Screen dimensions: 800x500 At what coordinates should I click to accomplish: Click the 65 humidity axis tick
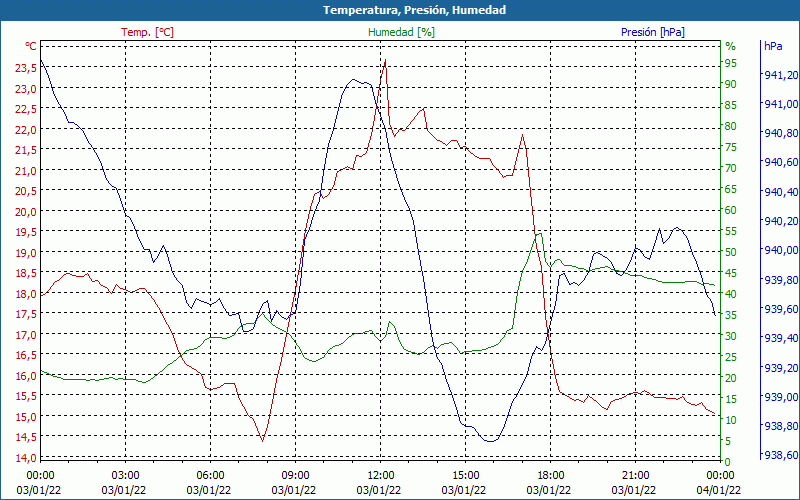tap(731, 189)
